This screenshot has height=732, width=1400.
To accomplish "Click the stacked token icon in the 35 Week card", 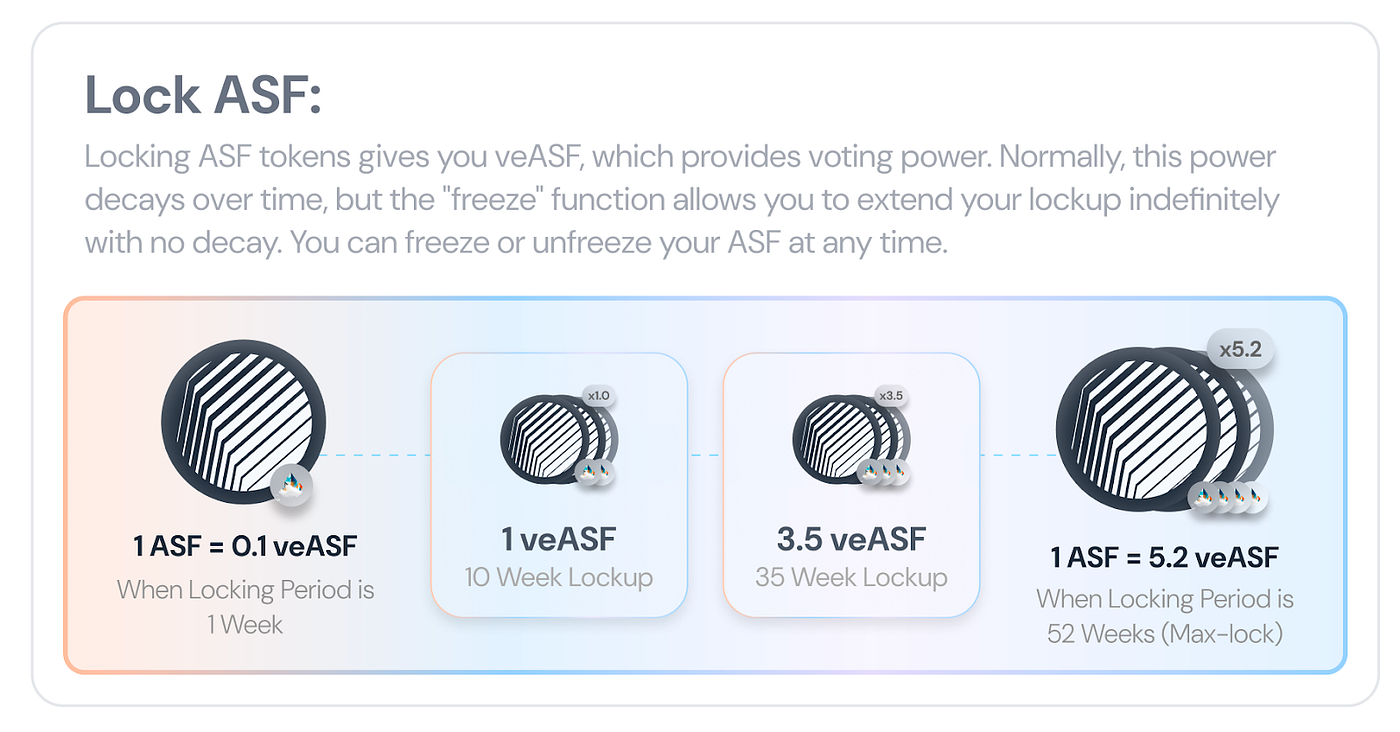I will (851, 438).
